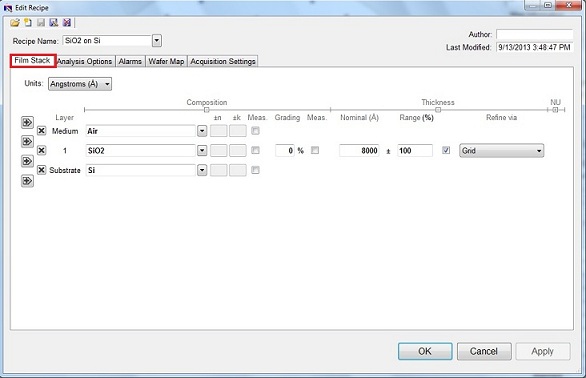The image size is (586, 378).
Task: Click the ±k field for Si substrate
Action: tap(238, 170)
